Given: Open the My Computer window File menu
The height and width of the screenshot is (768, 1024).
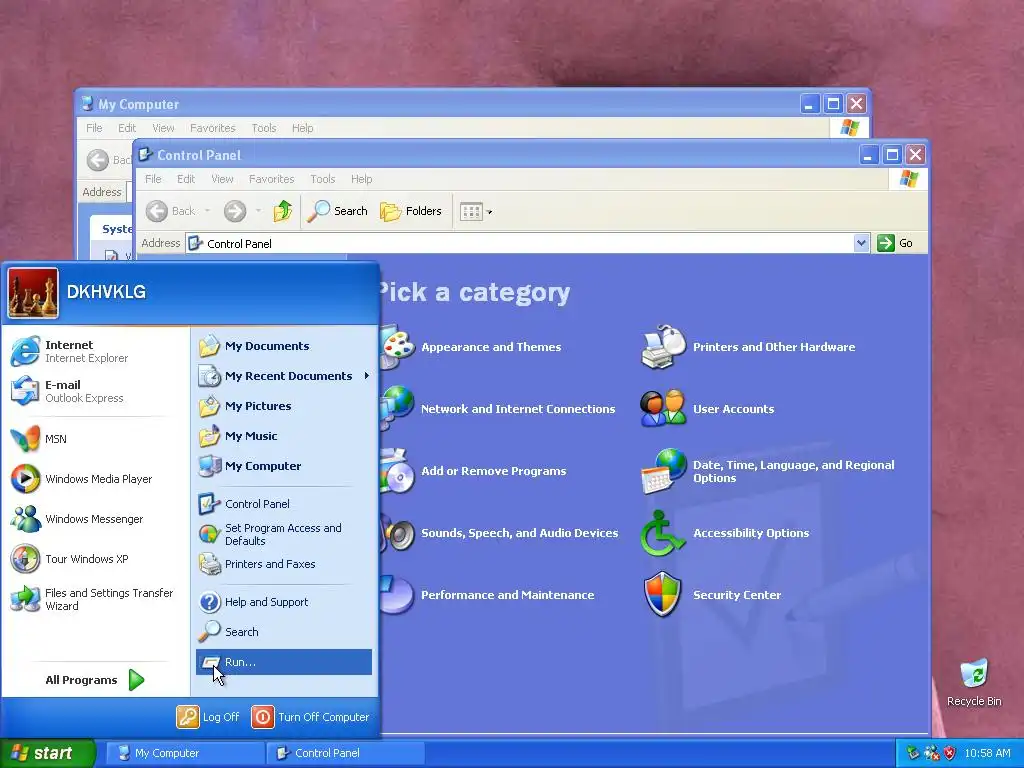Looking at the screenshot, I should [x=94, y=128].
